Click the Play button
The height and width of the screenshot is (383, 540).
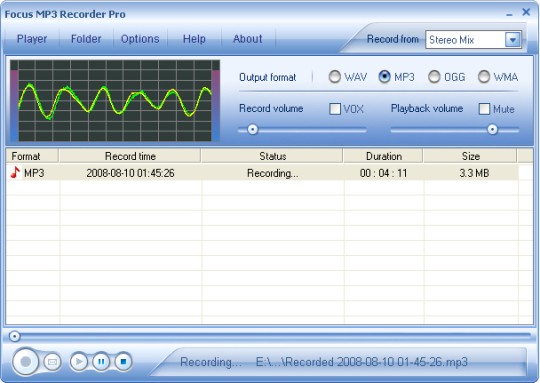pyautogui.click(x=79, y=362)
